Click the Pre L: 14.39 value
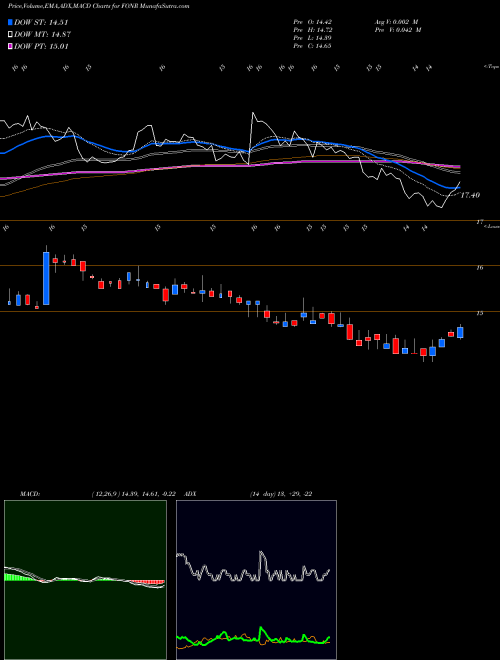500x660 pixels. click(313, 38)
